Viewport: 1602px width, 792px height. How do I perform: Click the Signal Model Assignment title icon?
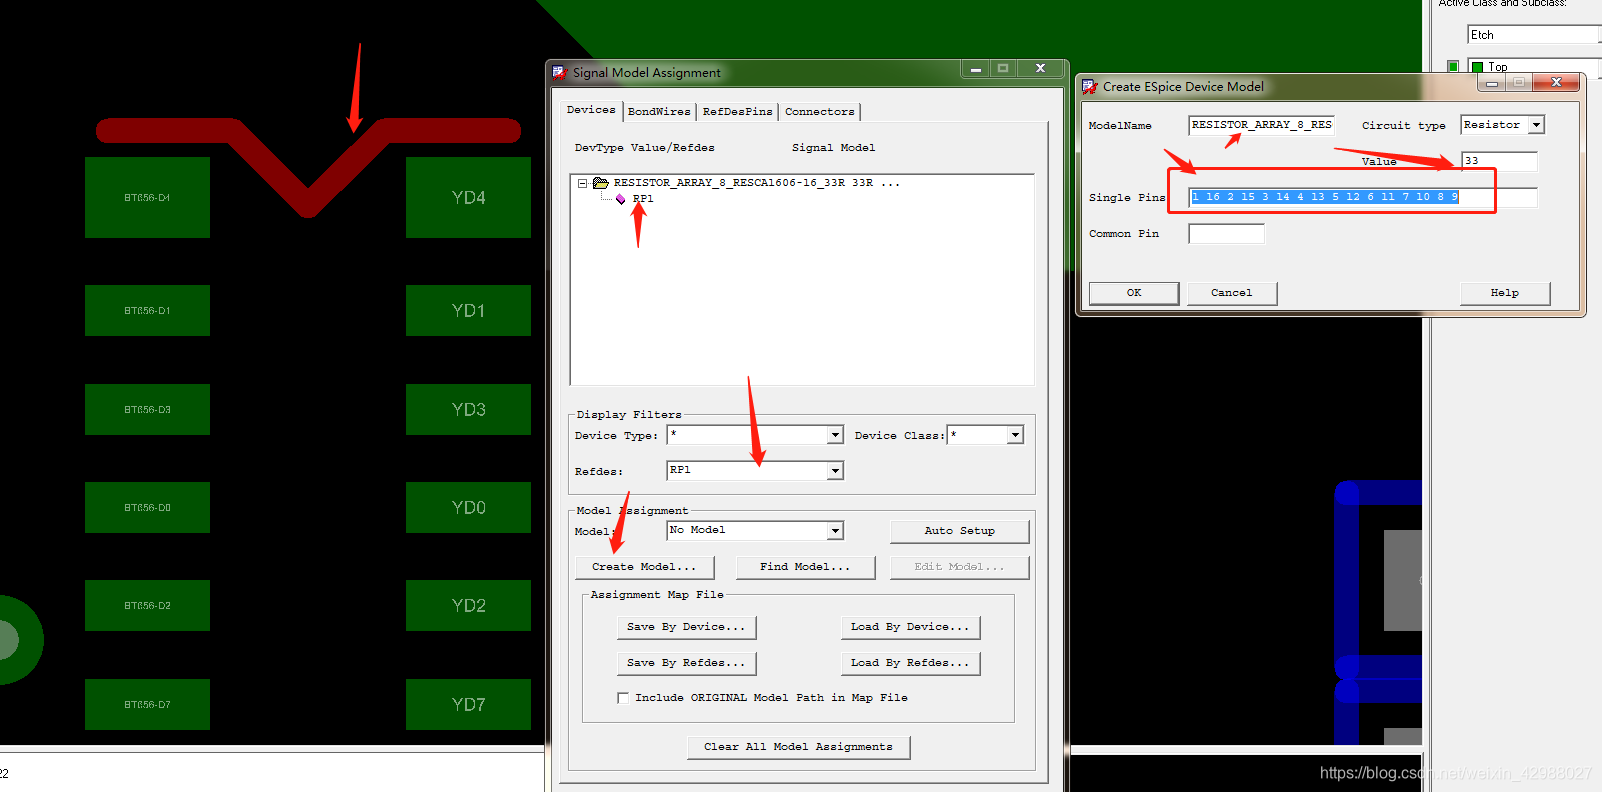(x=559, y=72)
